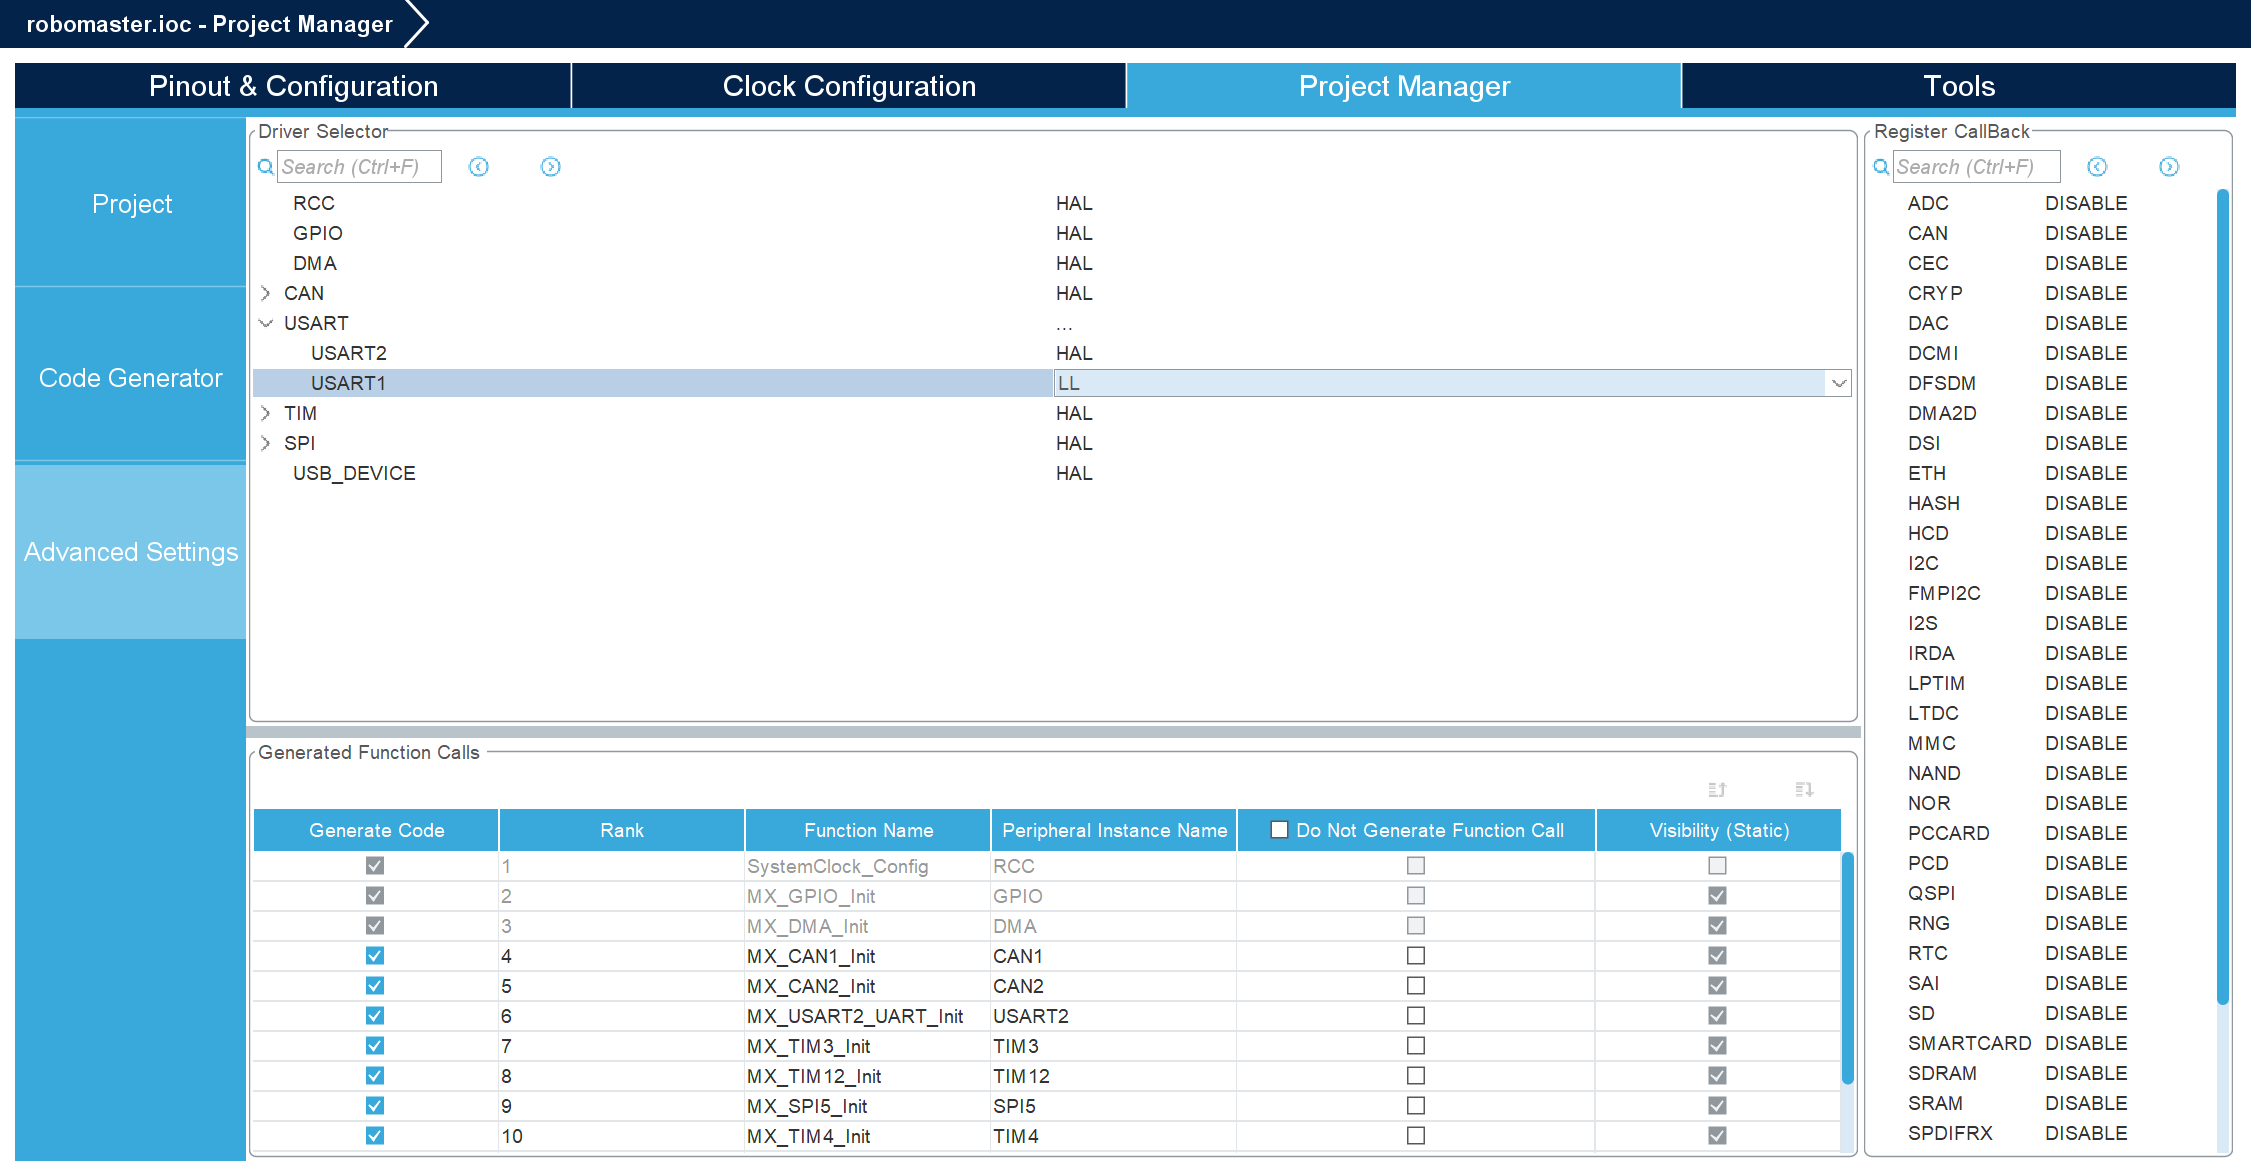Uncheck Generate Code for MX_CAN1_Init
Screen dimensions: 2251x1176
(375, 956)
